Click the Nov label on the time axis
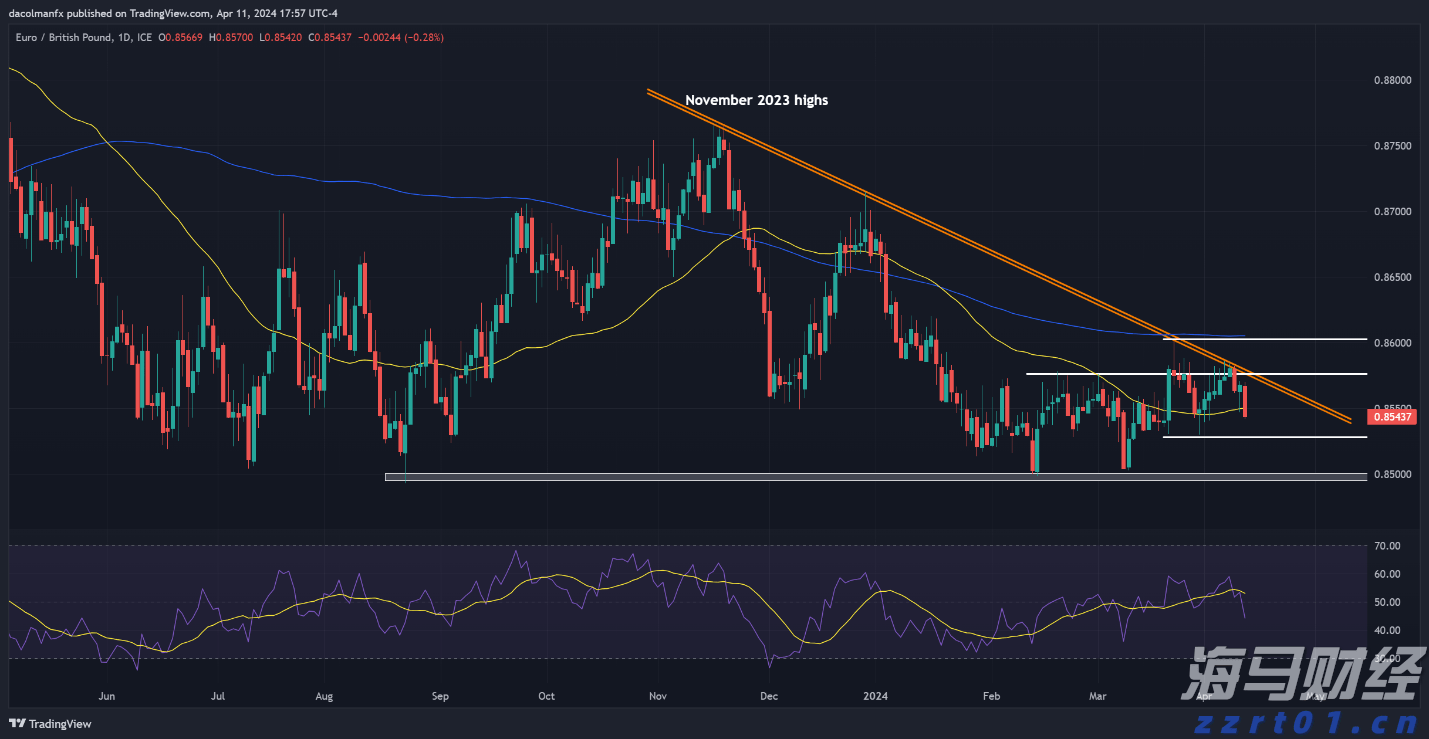The height and width of the screenshot is (739, 1429). (x=656, y=695)
